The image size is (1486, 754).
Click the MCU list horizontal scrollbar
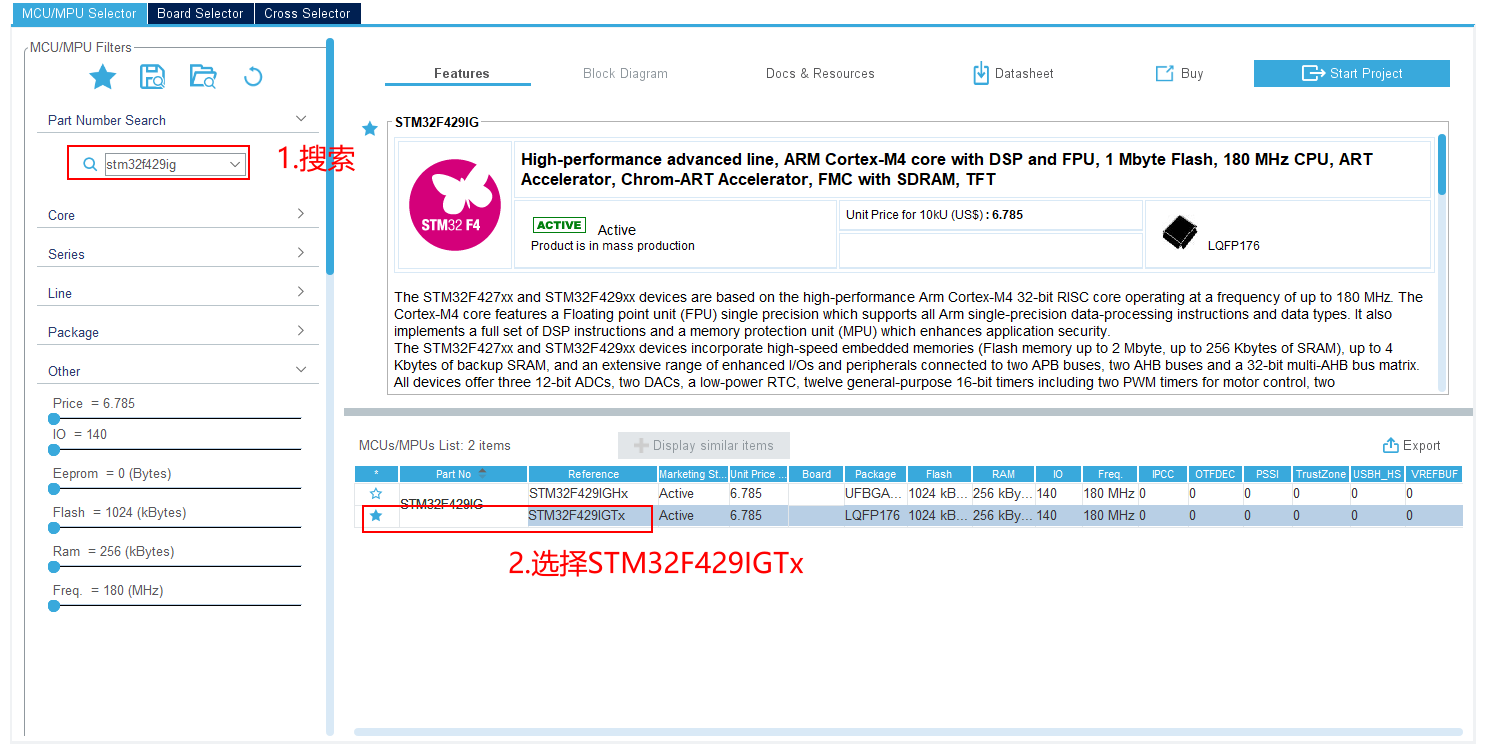coord(908,732)
